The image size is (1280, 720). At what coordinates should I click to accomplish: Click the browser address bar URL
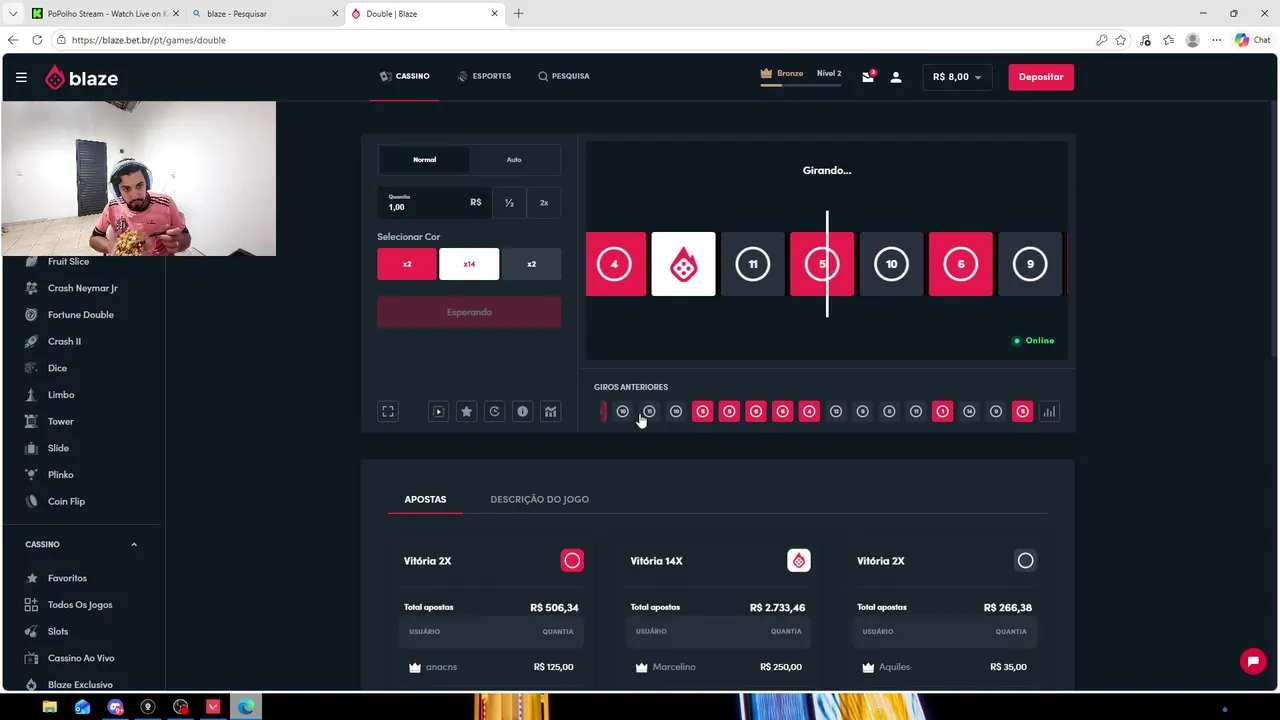tap(148, 40)
